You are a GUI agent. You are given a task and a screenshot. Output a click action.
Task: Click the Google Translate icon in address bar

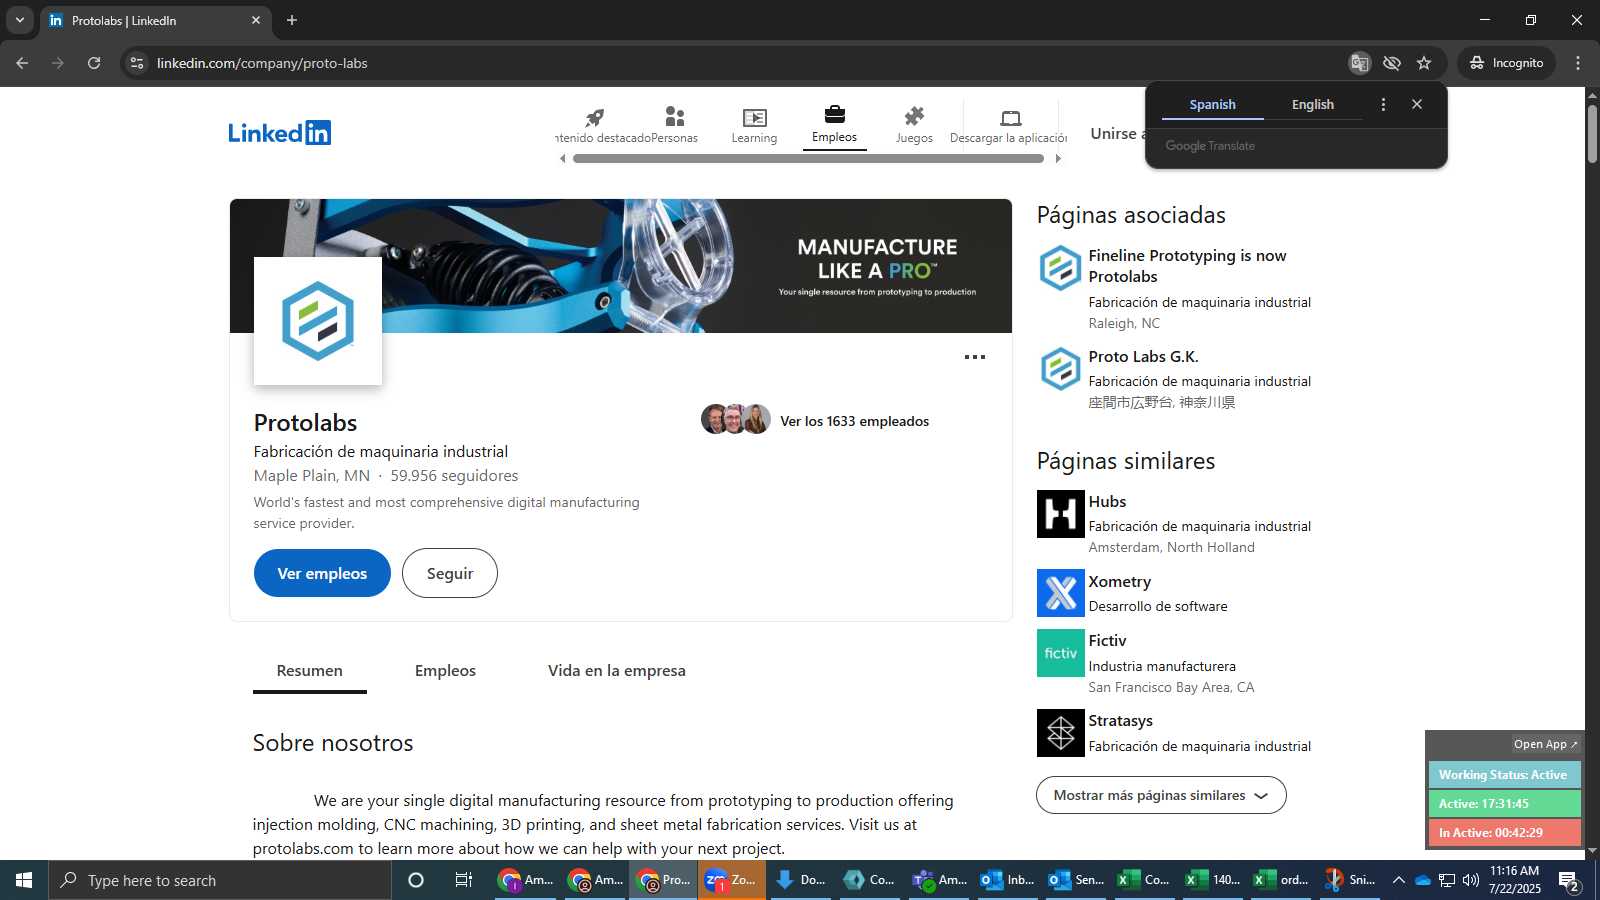(x=1359, y=63)
